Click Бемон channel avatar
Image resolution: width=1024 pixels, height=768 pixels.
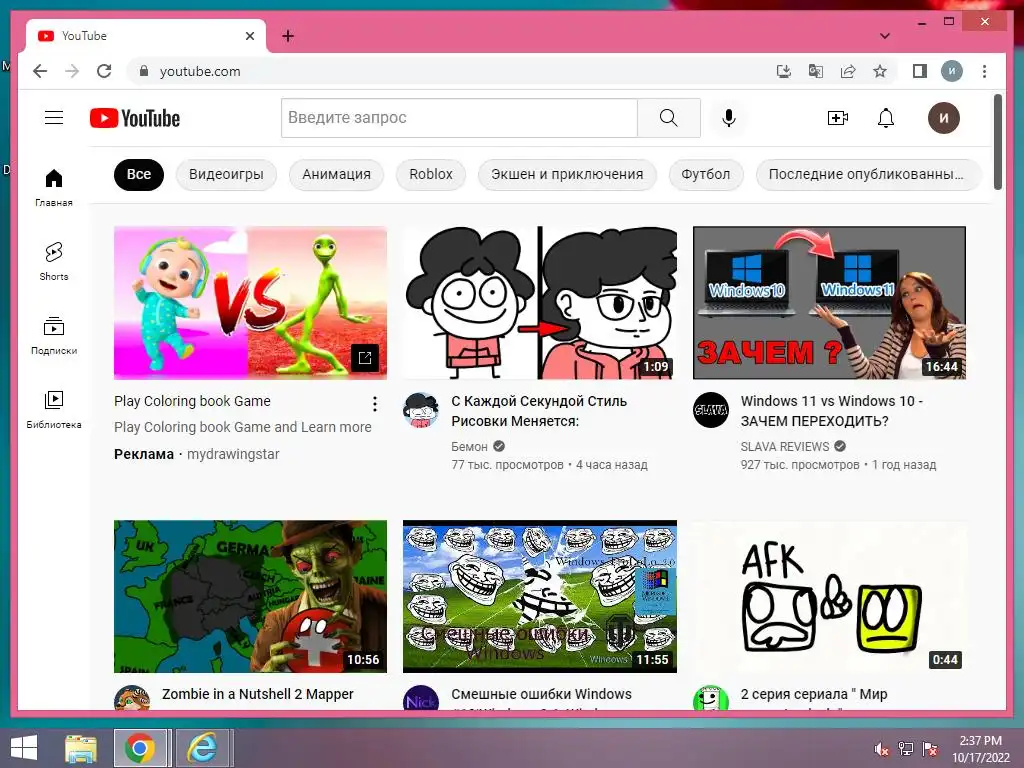point(421,410)
